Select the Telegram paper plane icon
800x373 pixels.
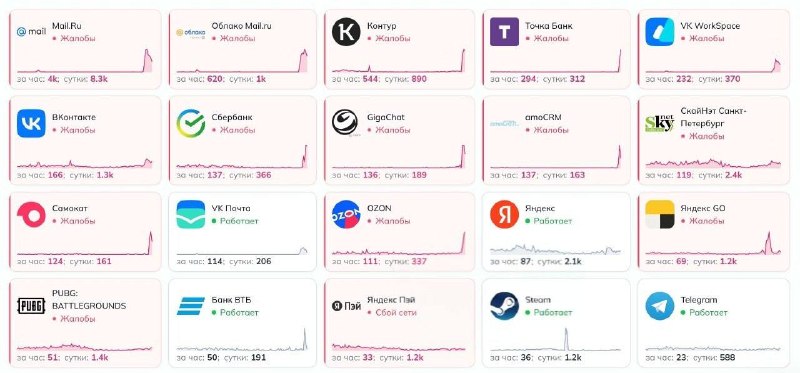(x=660, y=306)
